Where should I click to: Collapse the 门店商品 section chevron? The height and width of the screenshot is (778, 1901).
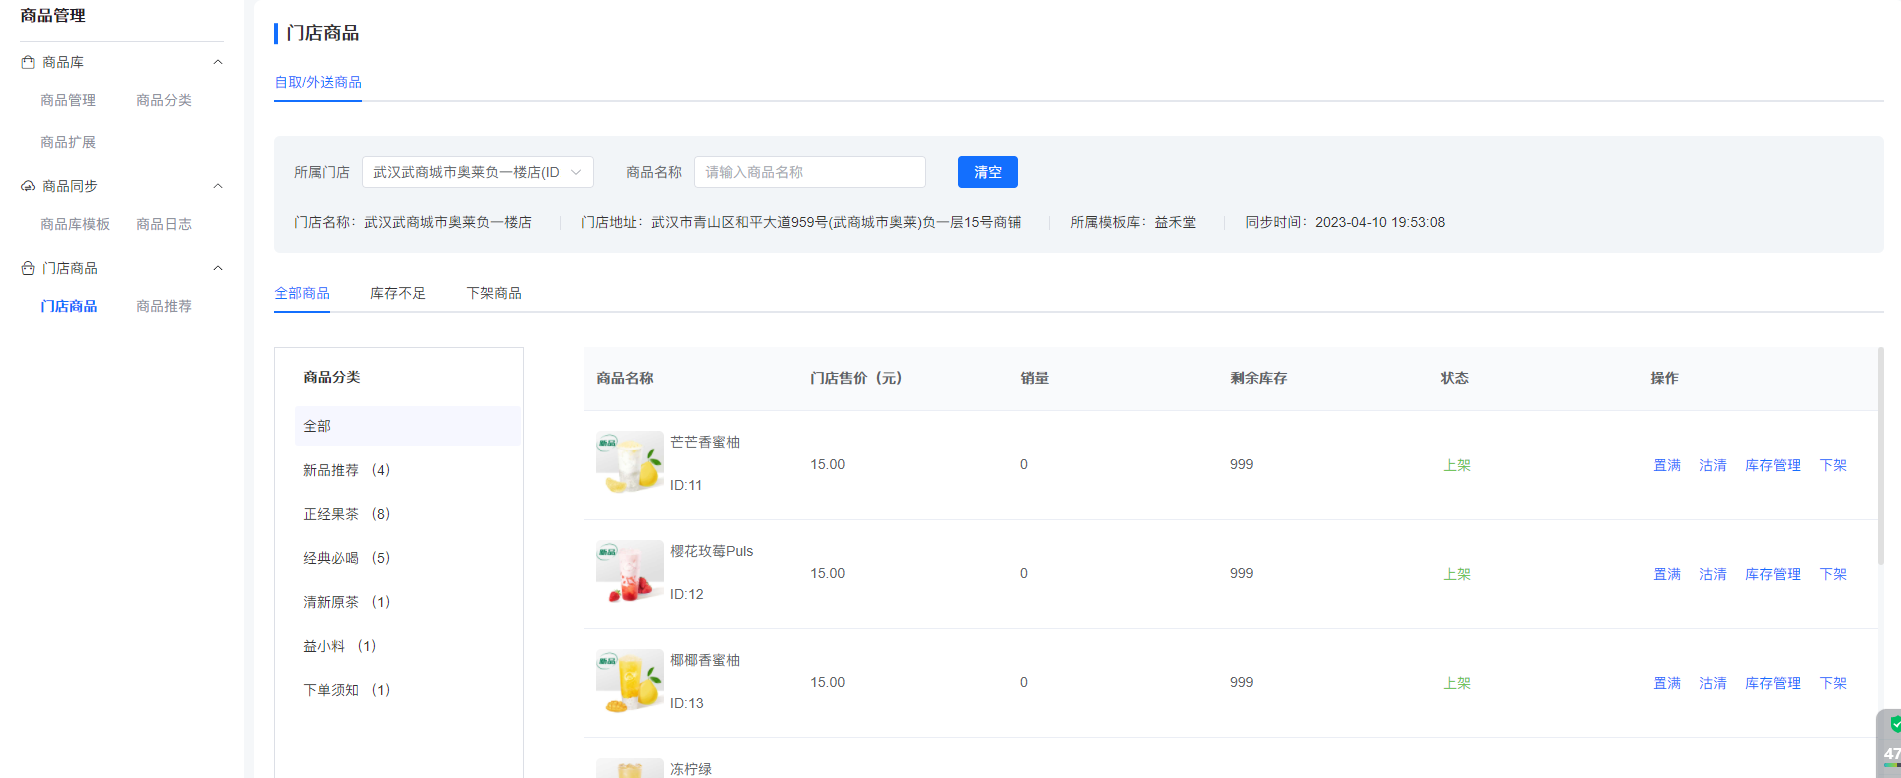coord(218,268)
